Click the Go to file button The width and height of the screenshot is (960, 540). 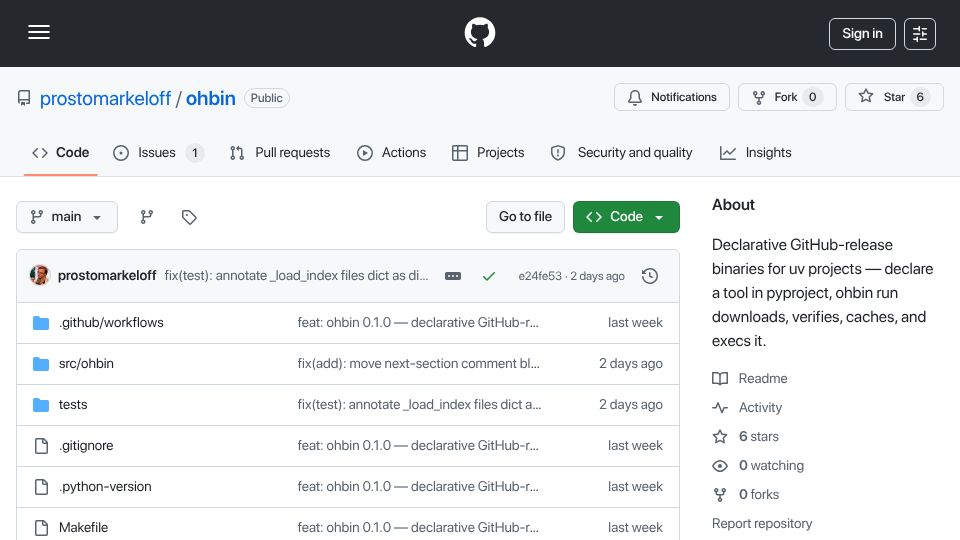click(x=525, y=217)
